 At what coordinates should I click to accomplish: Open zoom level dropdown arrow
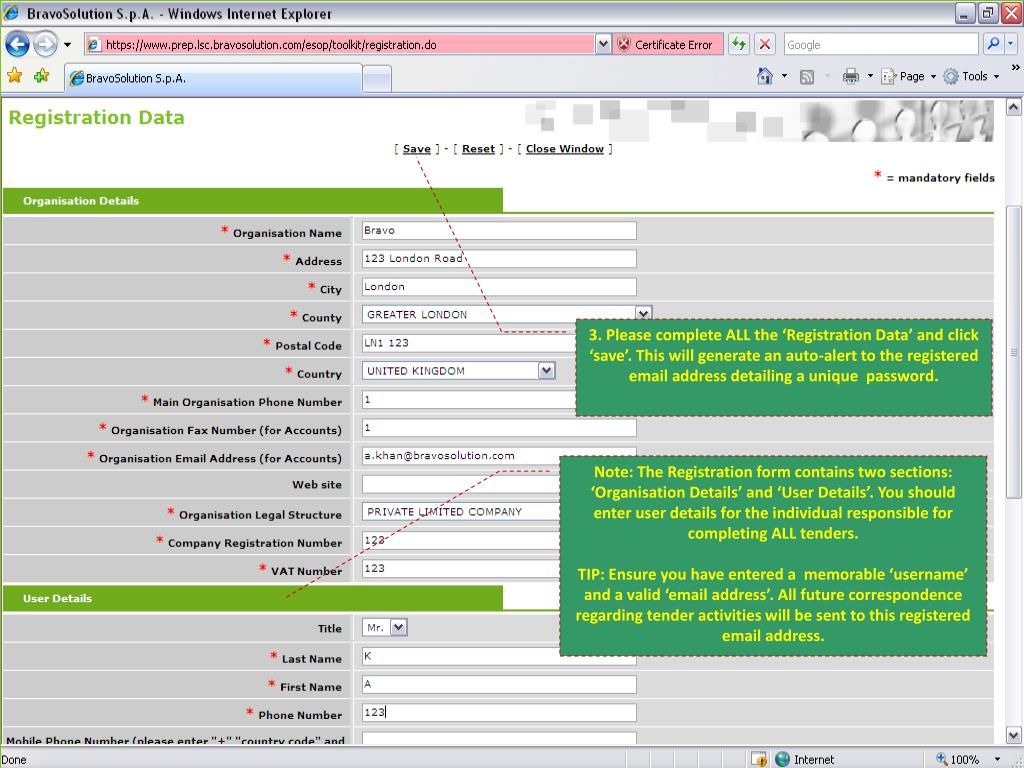point(997,759)
